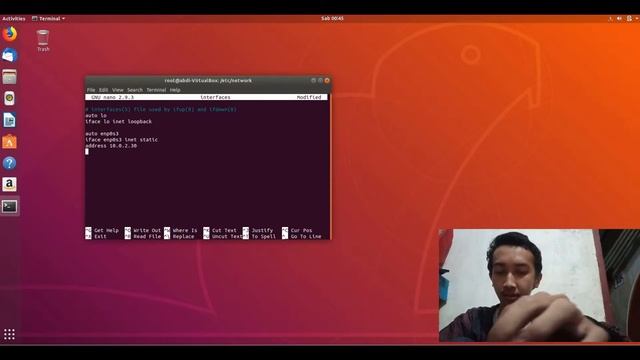Click the 'Where Is' nano shortcut
Screen dimensions: 640x360
(181, 231)
